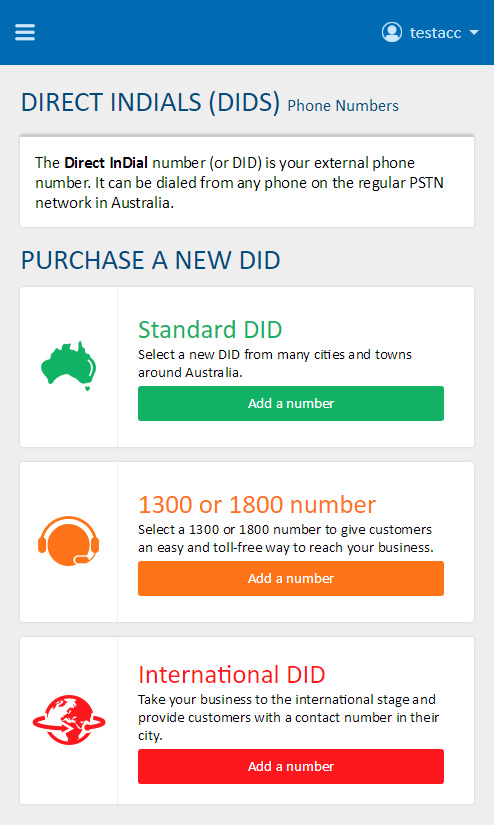This screenshot has height=825, width=494.
Task: Click the Purchase a New DID heading
Action: click(x=150, y=260)
